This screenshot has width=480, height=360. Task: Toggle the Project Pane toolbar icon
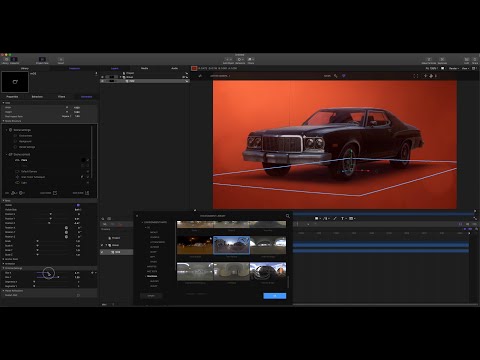[42, 59]
